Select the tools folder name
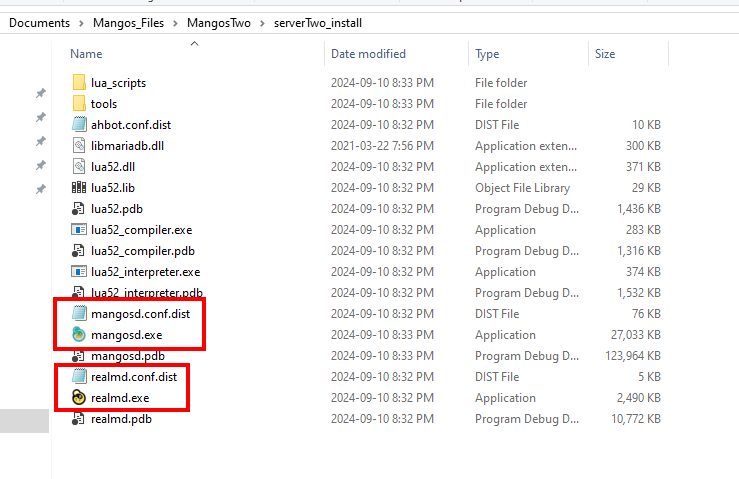 (104, 104)
